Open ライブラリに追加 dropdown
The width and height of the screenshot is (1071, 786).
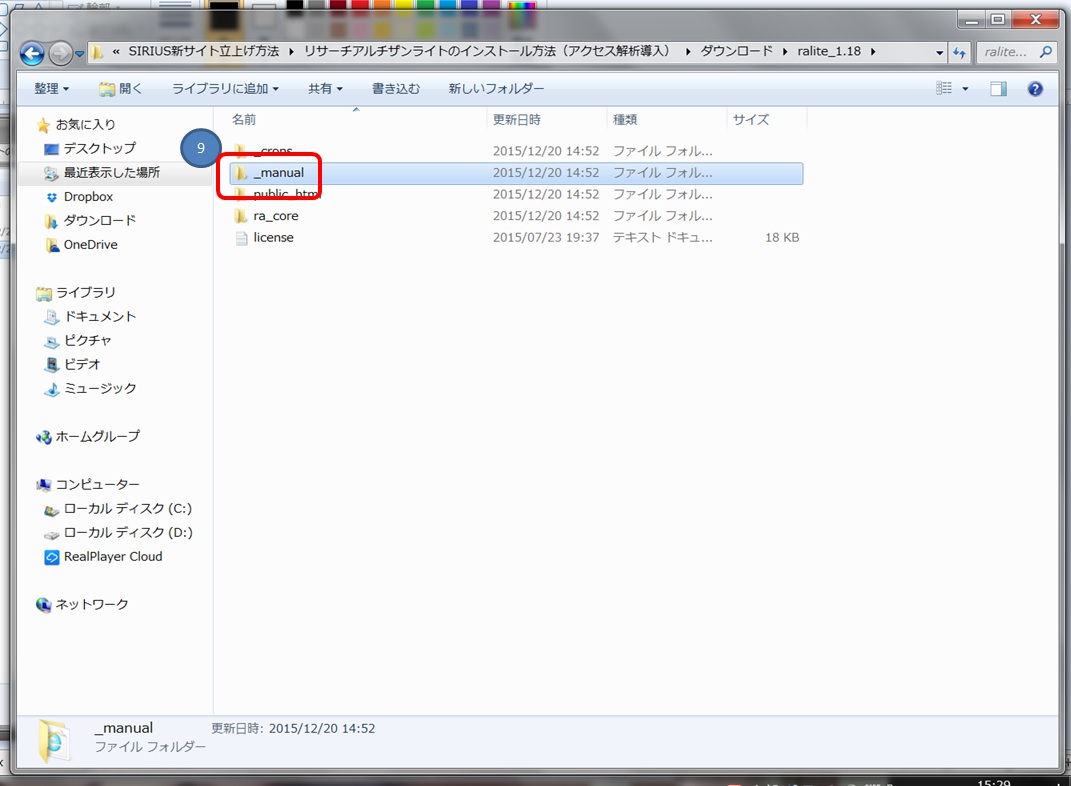(225, 89)
